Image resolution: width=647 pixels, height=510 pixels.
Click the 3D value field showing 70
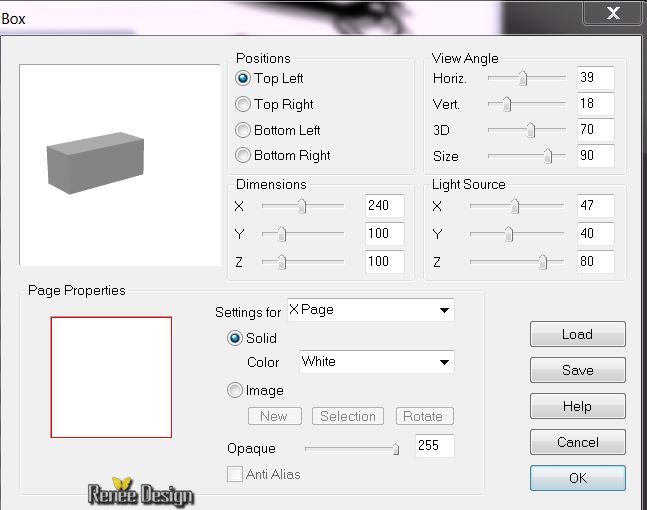[595, 130]
